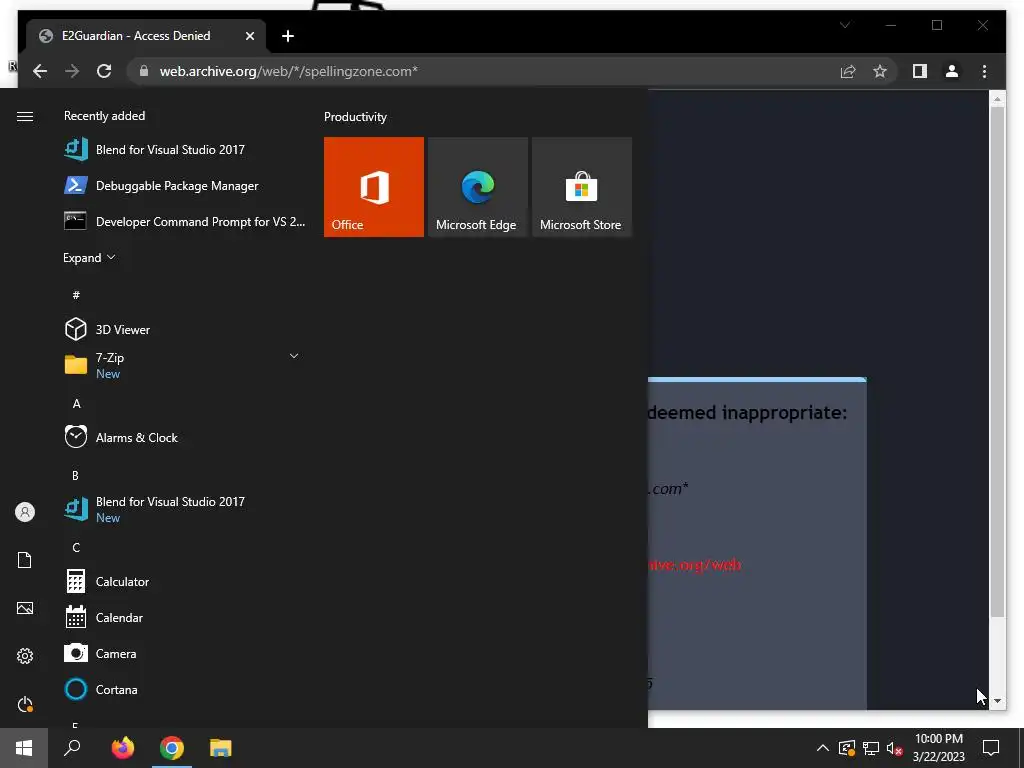
Task: Launch Calculator app
Action: [185, 581]
